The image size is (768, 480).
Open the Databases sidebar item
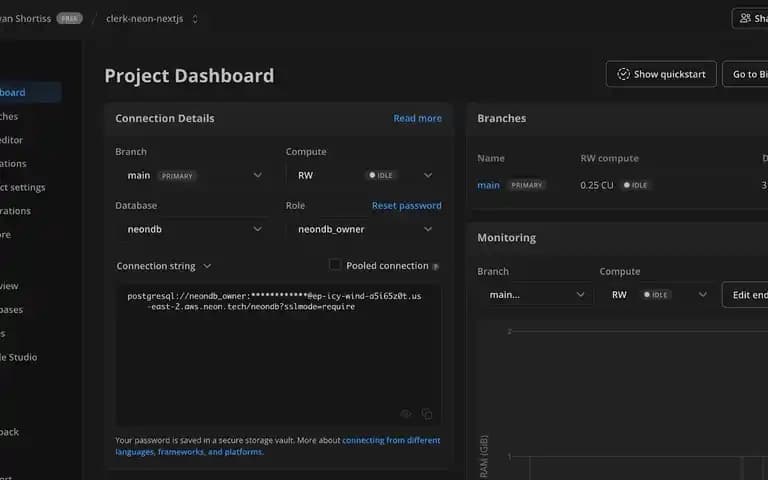[12, 310]
